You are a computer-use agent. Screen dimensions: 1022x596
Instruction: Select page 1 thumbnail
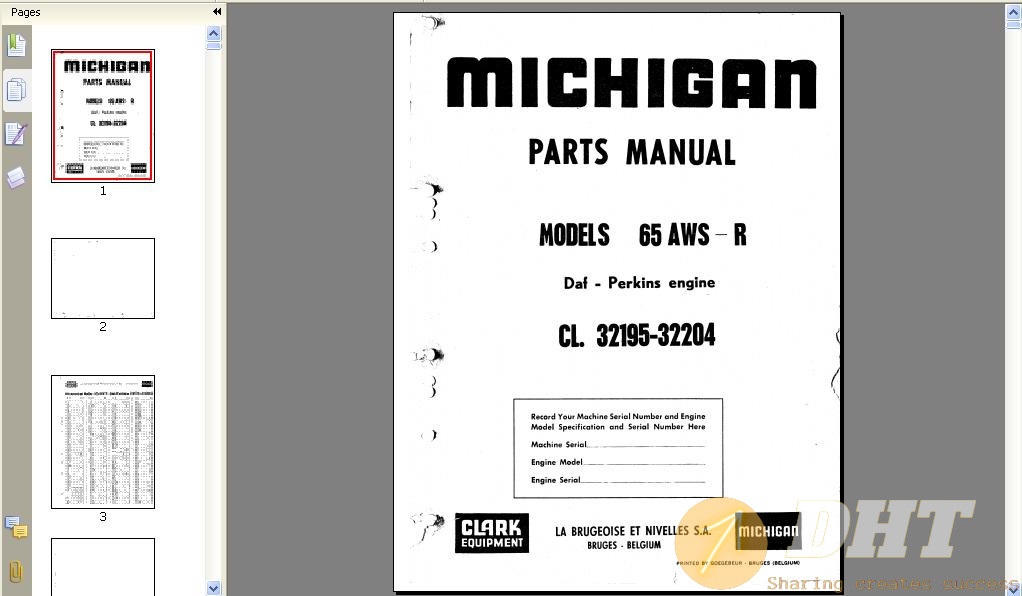coord(103,115)
